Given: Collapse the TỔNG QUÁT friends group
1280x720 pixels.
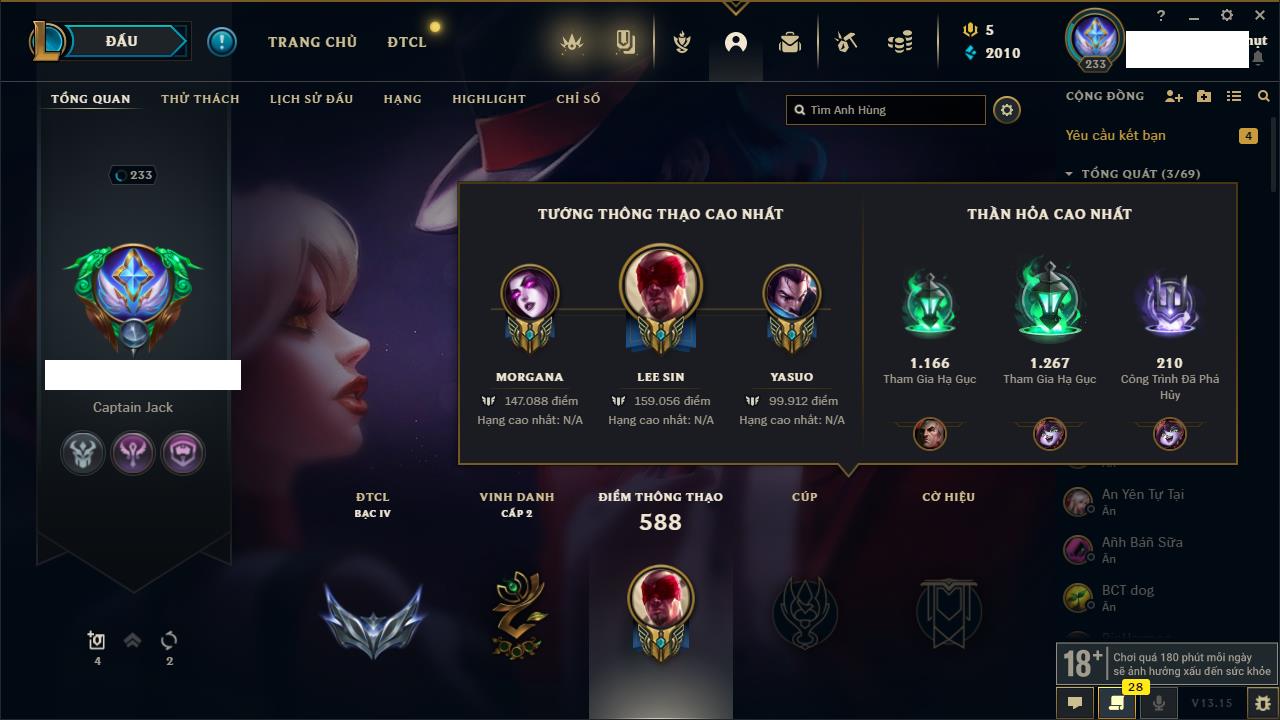Looking at the screenshot, I should pos(1068,174).
